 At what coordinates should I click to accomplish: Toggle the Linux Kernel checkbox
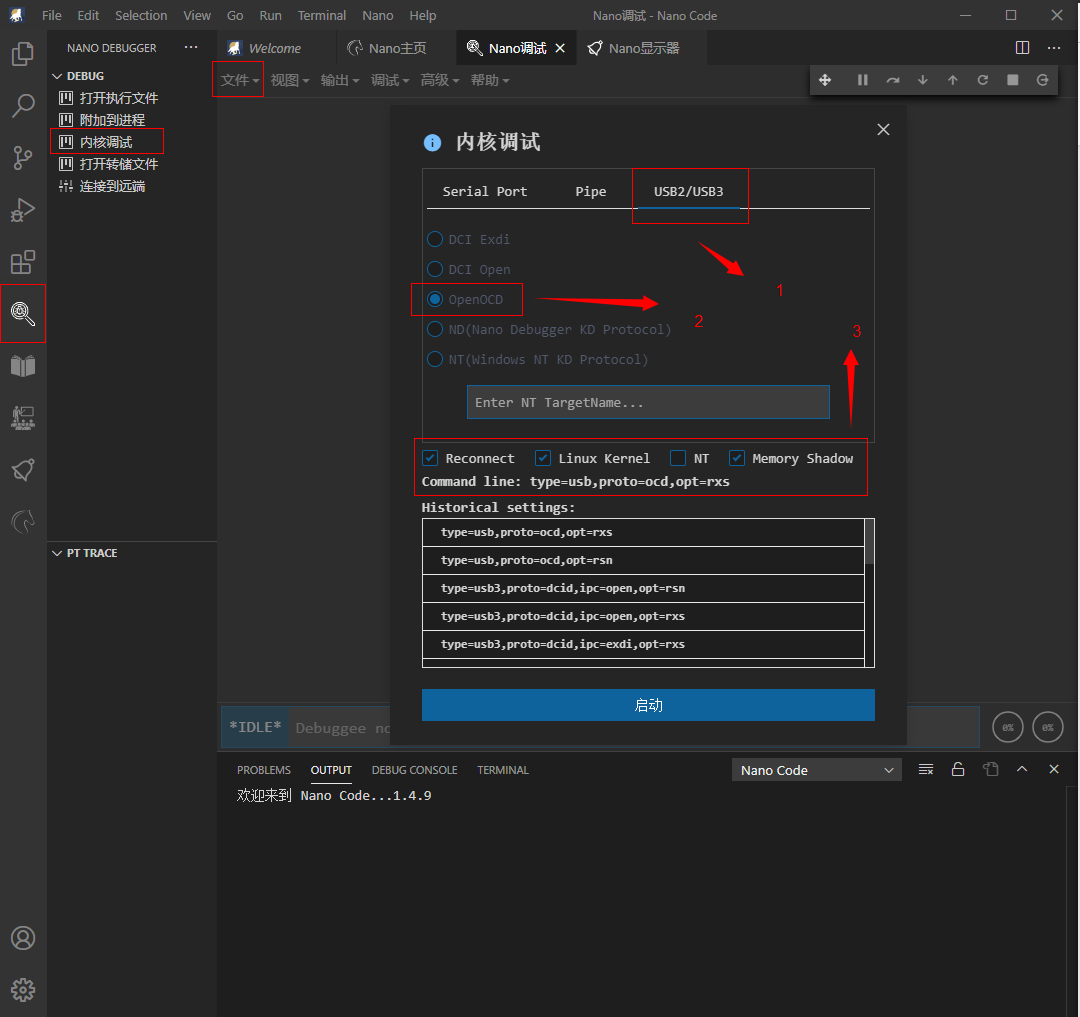[x=543, y=458]
